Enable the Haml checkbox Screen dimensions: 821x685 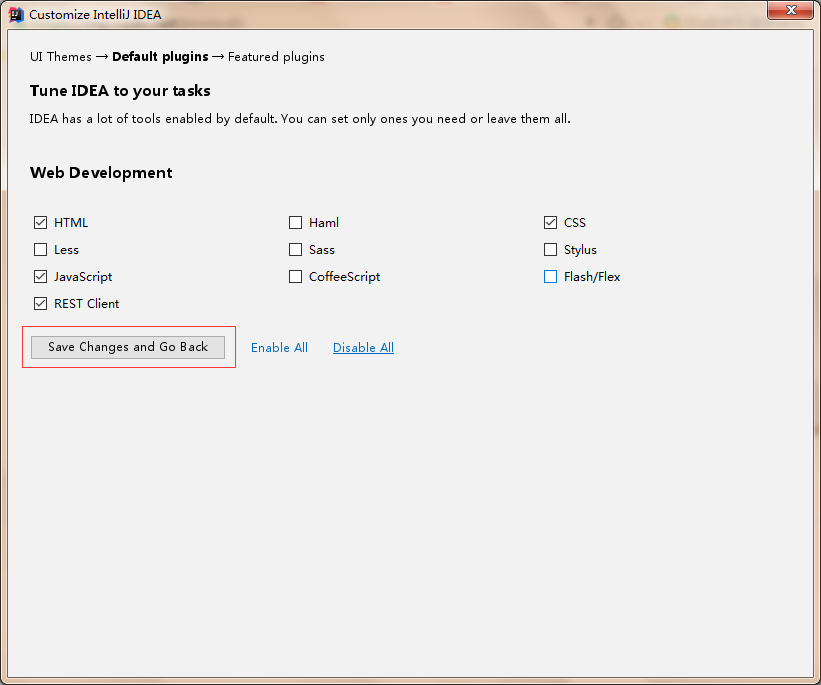(x=295, y=223)
